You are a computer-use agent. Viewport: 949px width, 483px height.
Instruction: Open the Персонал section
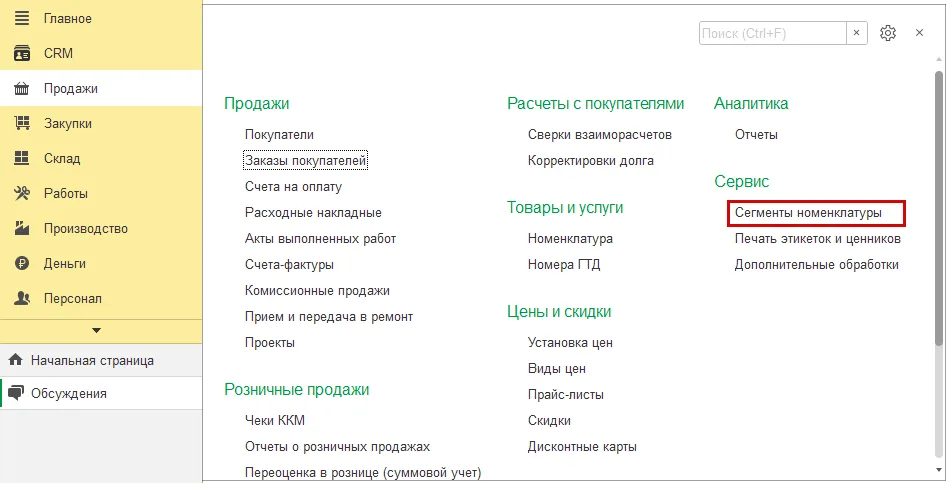coord(101,298)
